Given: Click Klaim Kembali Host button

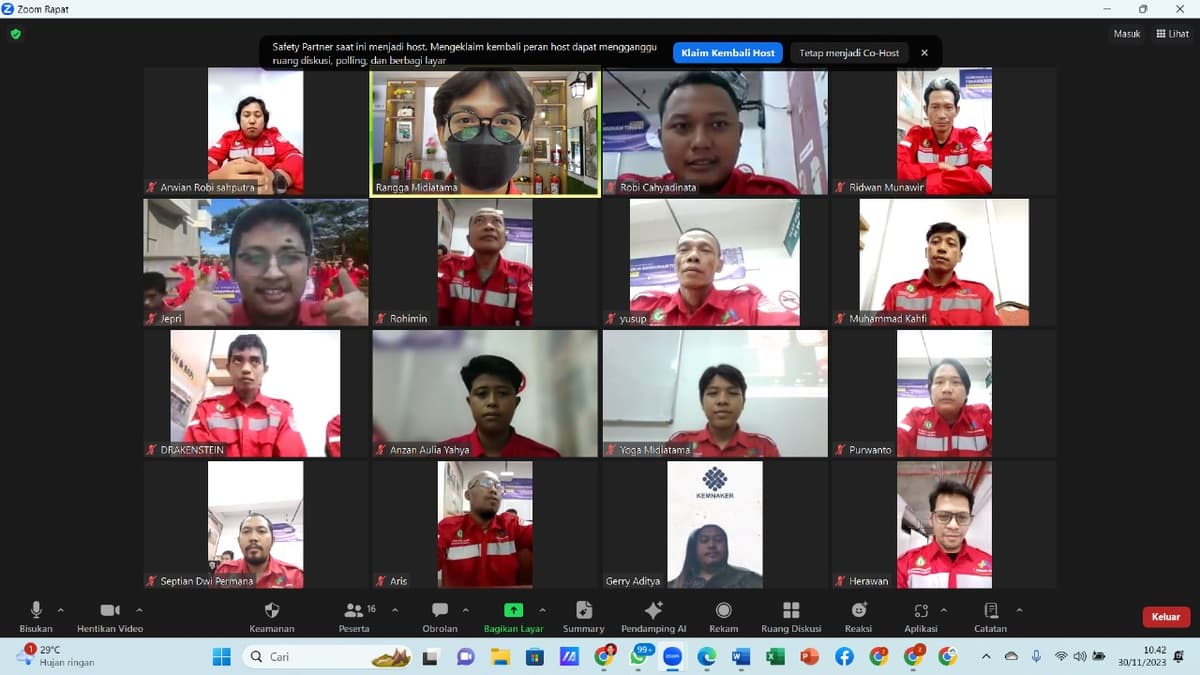Looking at the screenshot, I should pyautogui.click(x=727, y=53).
